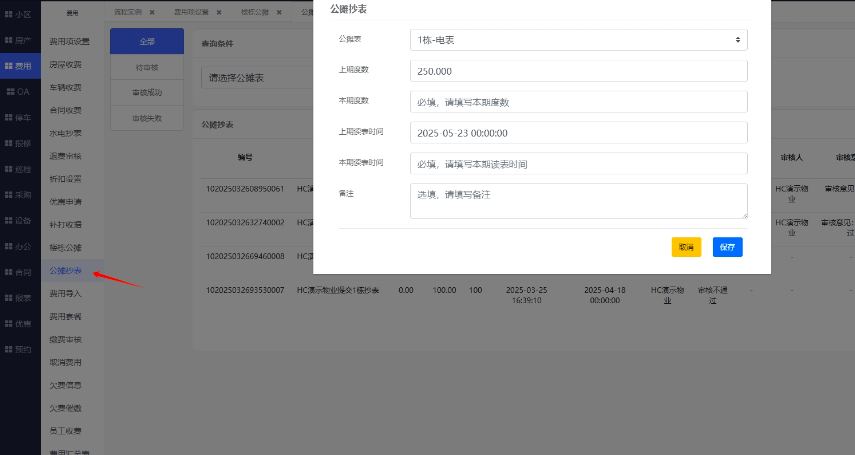
Task: Open 费用导入 in the fee submenu
Action: coord(65,294)
